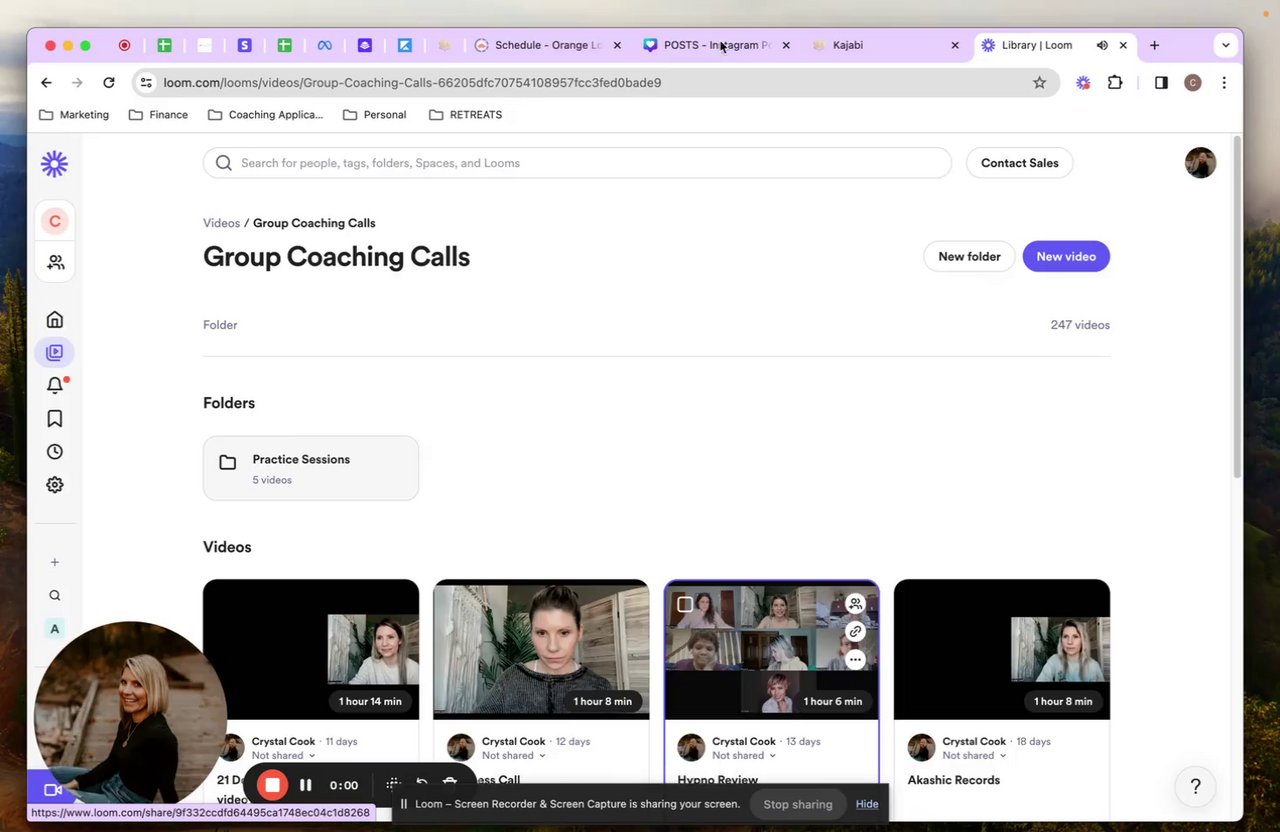
Task: Open the RETREATS bookmarks folder
Action: (x=466, y=115)
